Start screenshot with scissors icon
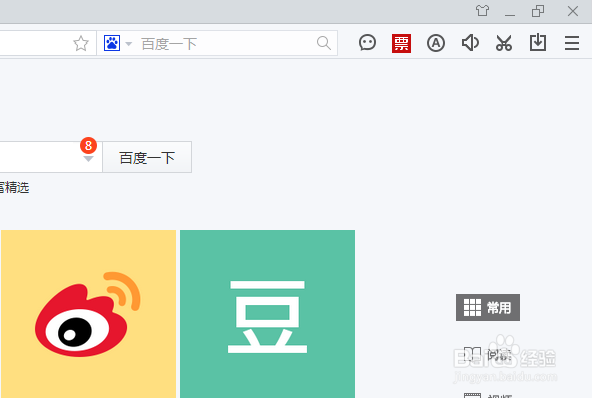The height and width of the screenshot is (398, 592). tap(504, 43)
